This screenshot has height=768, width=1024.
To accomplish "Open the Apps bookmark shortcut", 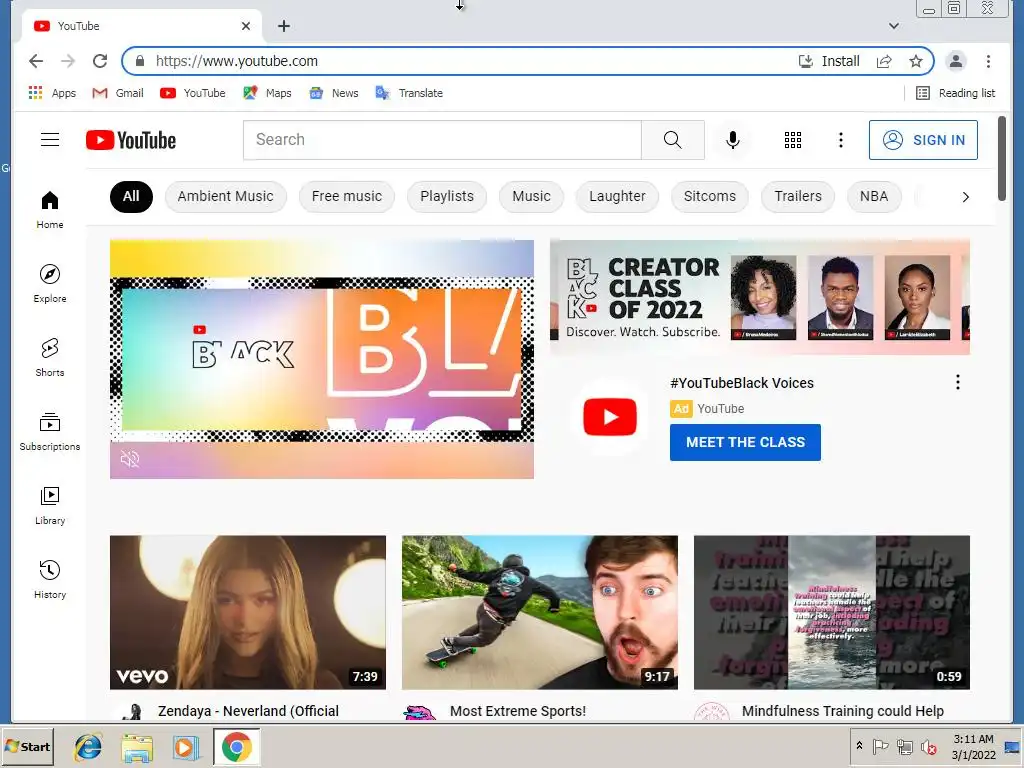I will (52, 93).
